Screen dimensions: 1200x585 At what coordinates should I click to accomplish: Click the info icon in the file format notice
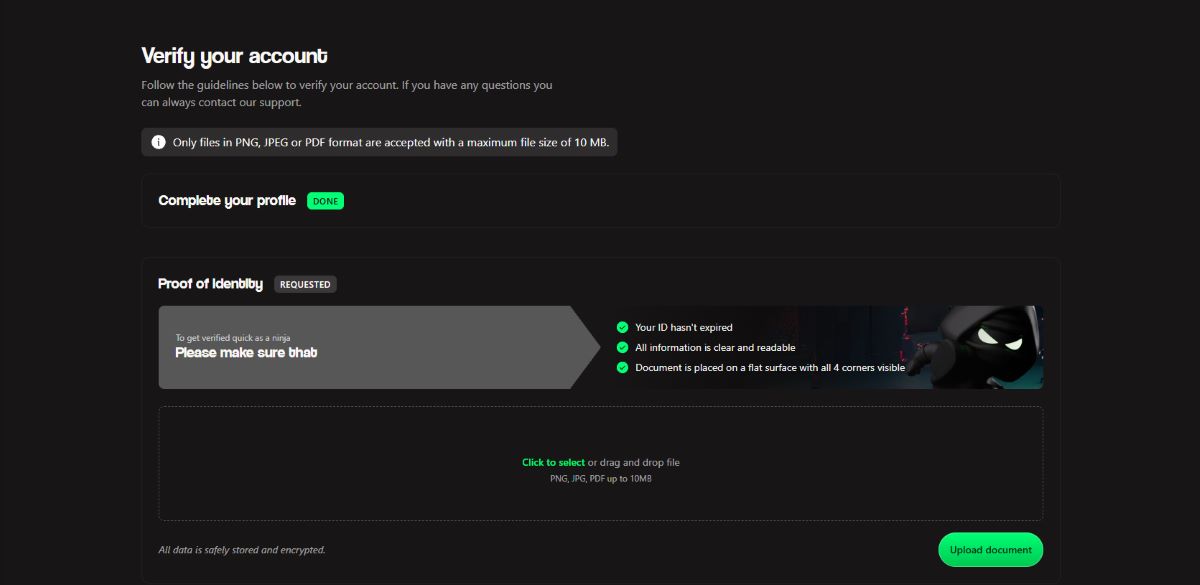pyautogui.click(x=158, y=142)
